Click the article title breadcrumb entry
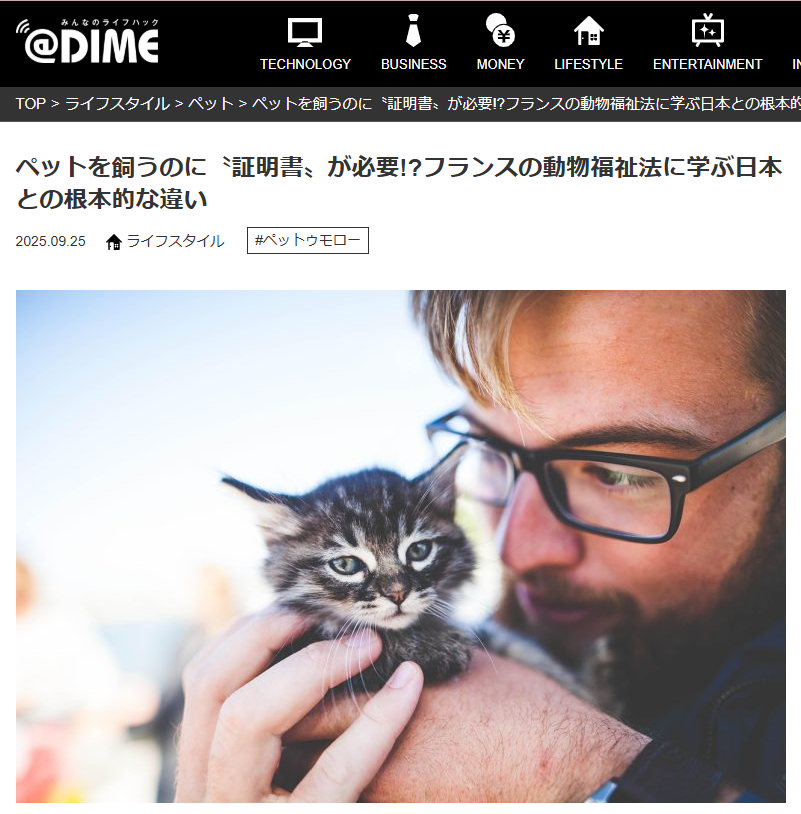 click(x=526, y=104)
